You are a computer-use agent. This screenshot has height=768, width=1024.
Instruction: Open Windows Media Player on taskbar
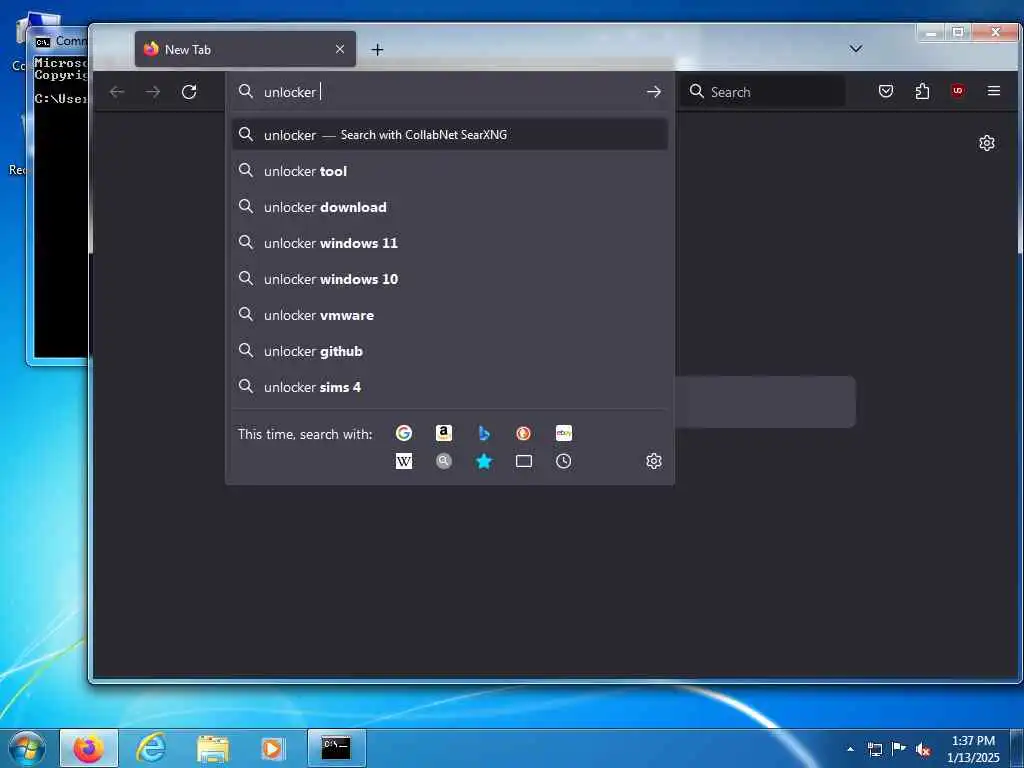pyautogui.click(x=272, y=748)
